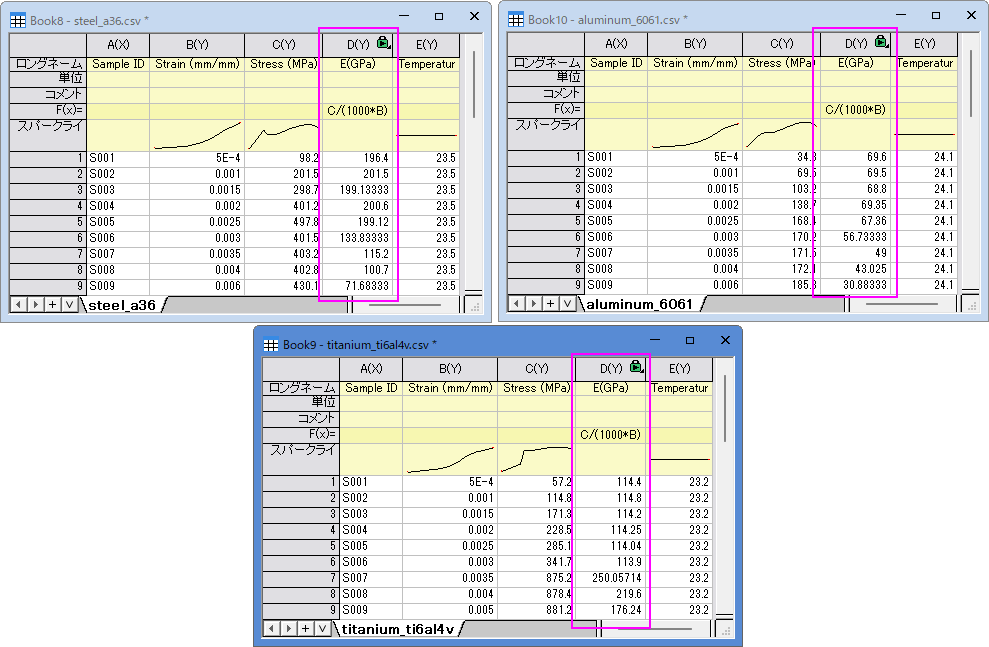Image resolution: width=989 pixels, height=647 pixels.
Task: Select column E(Y) header in Book9
Action: click(x=680, y=368)
